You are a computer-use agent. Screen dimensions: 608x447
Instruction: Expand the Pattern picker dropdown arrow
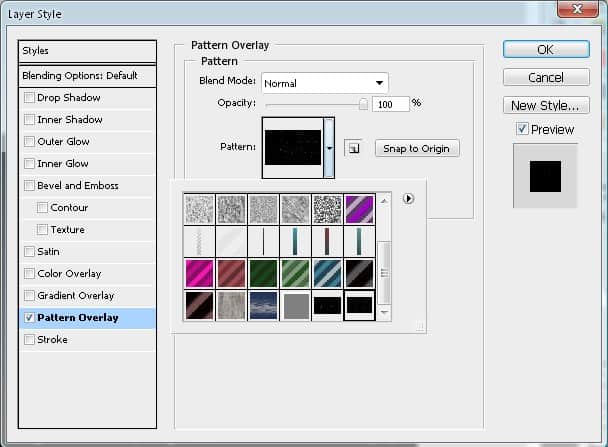330,148
